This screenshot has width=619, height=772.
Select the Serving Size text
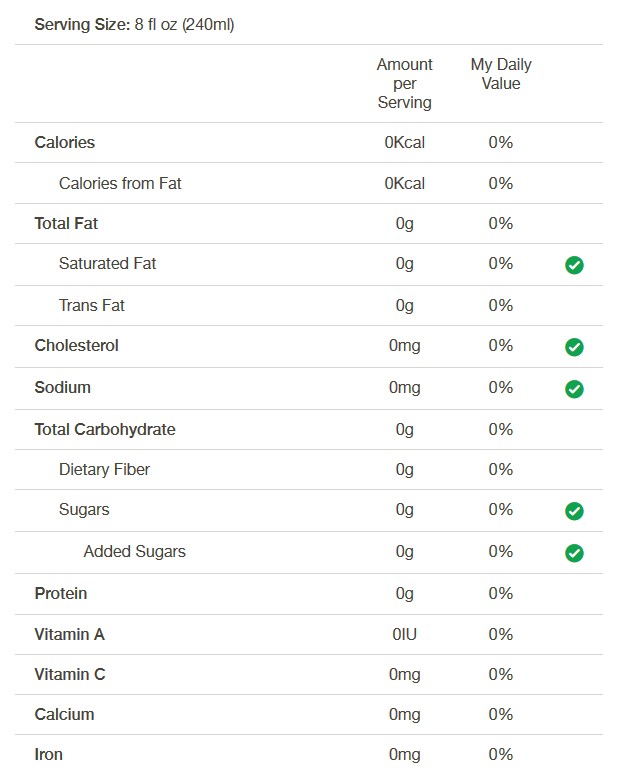point(134,25)
